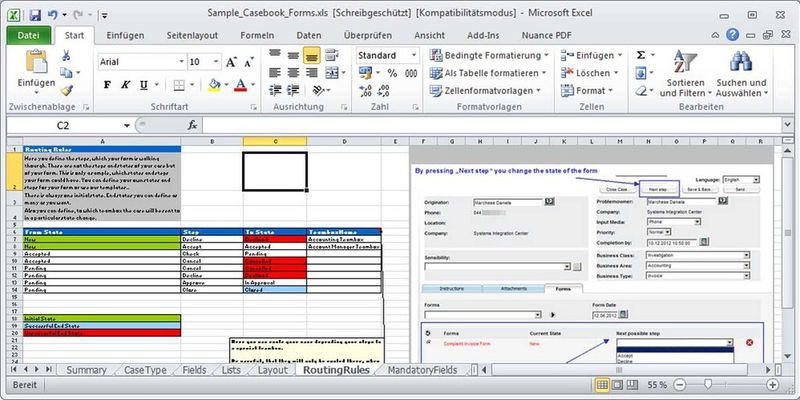Click decrease decimal places icon

coord(383,91)
